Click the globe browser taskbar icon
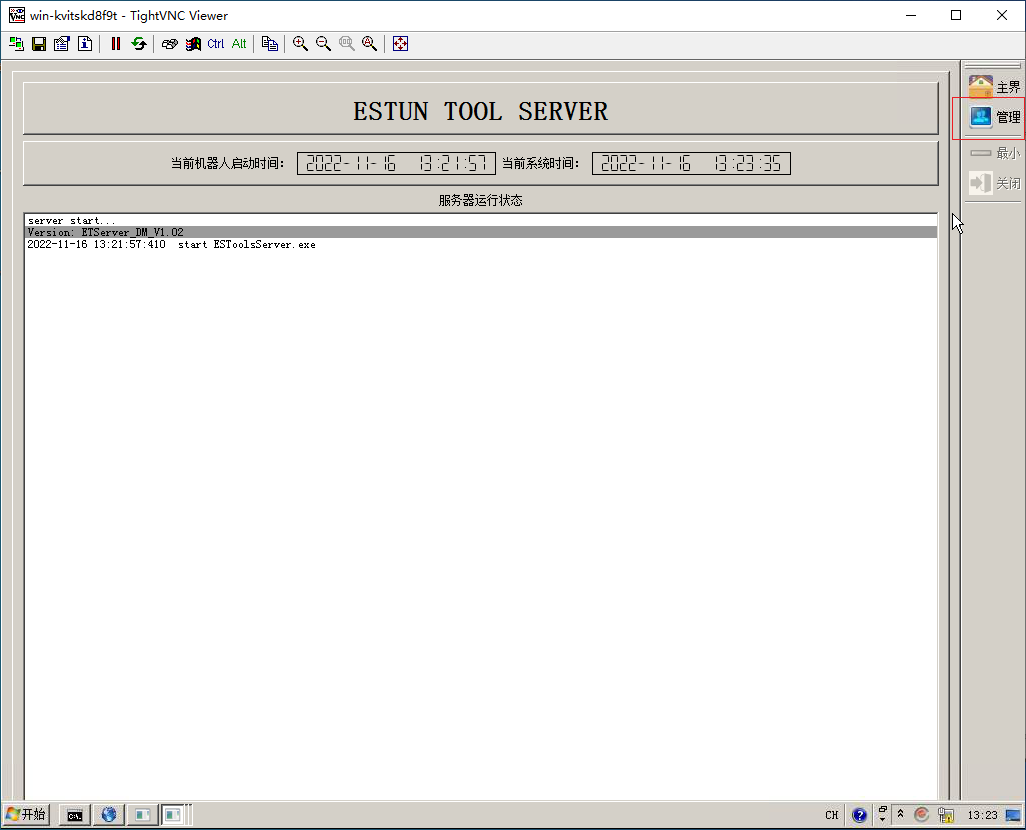The width and height of the screenshot is (1026, 830). 109,815
